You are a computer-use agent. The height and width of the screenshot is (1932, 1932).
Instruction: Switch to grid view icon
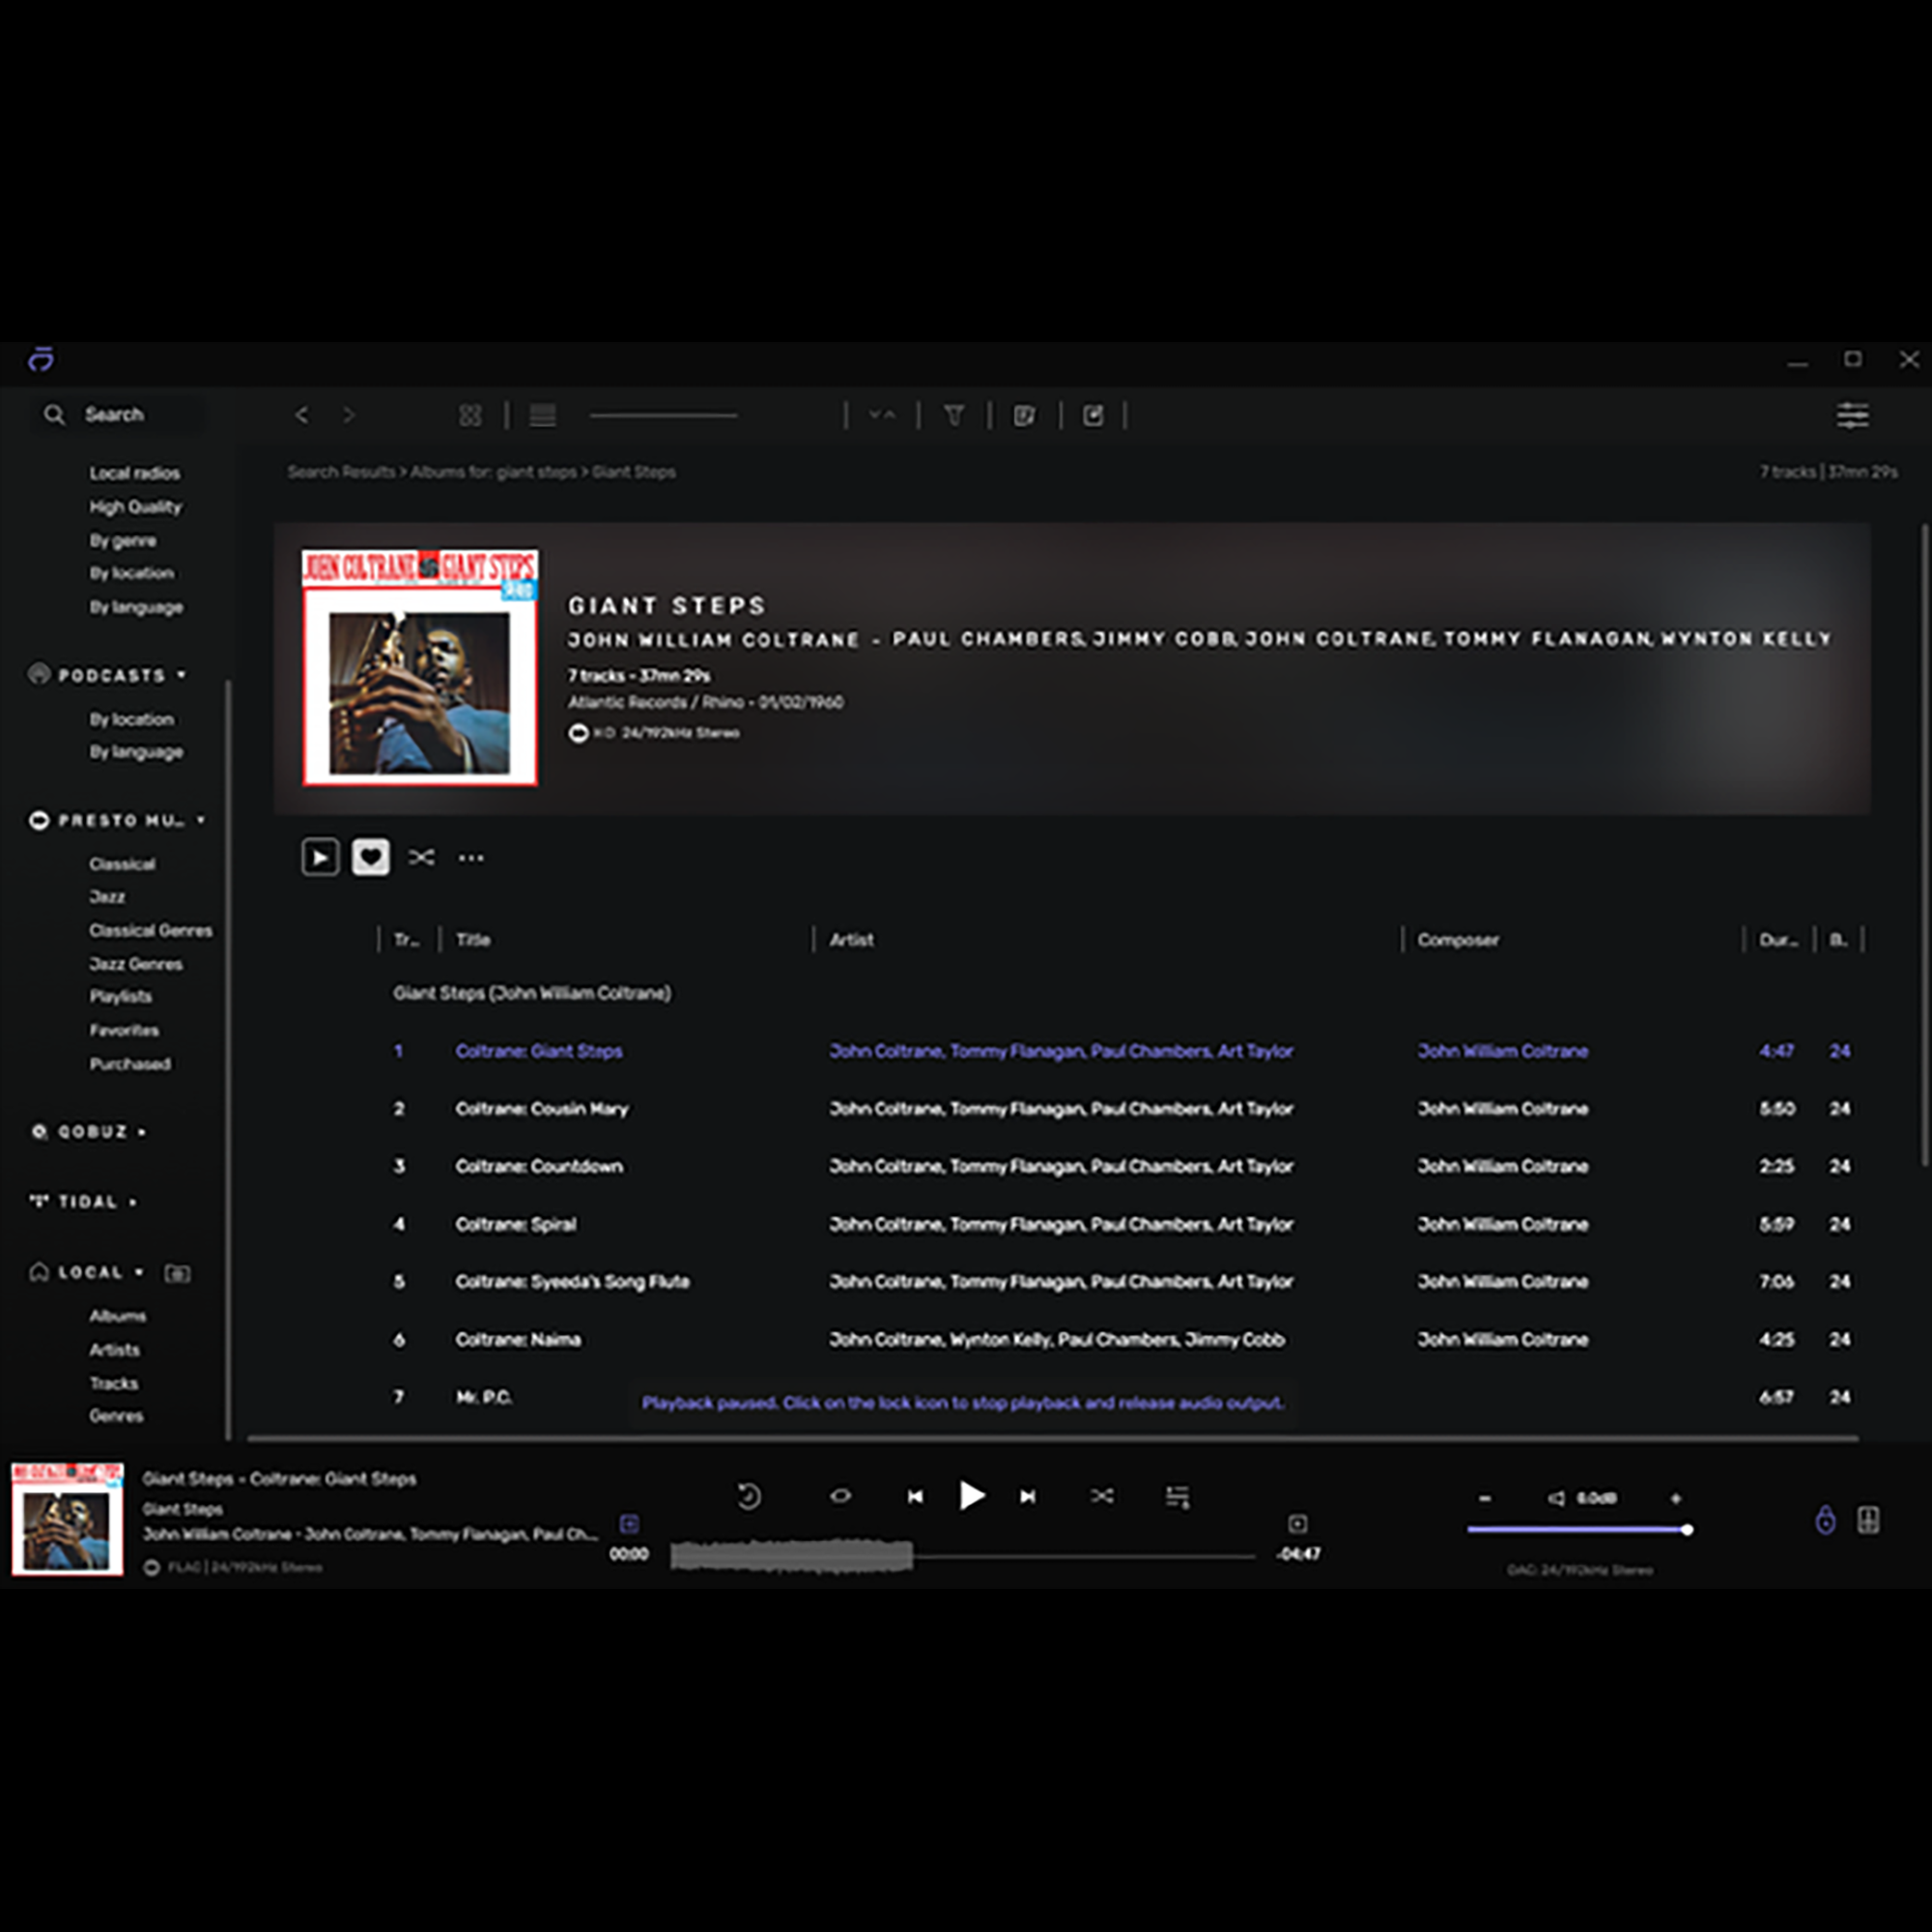click(x=470, y=415)
